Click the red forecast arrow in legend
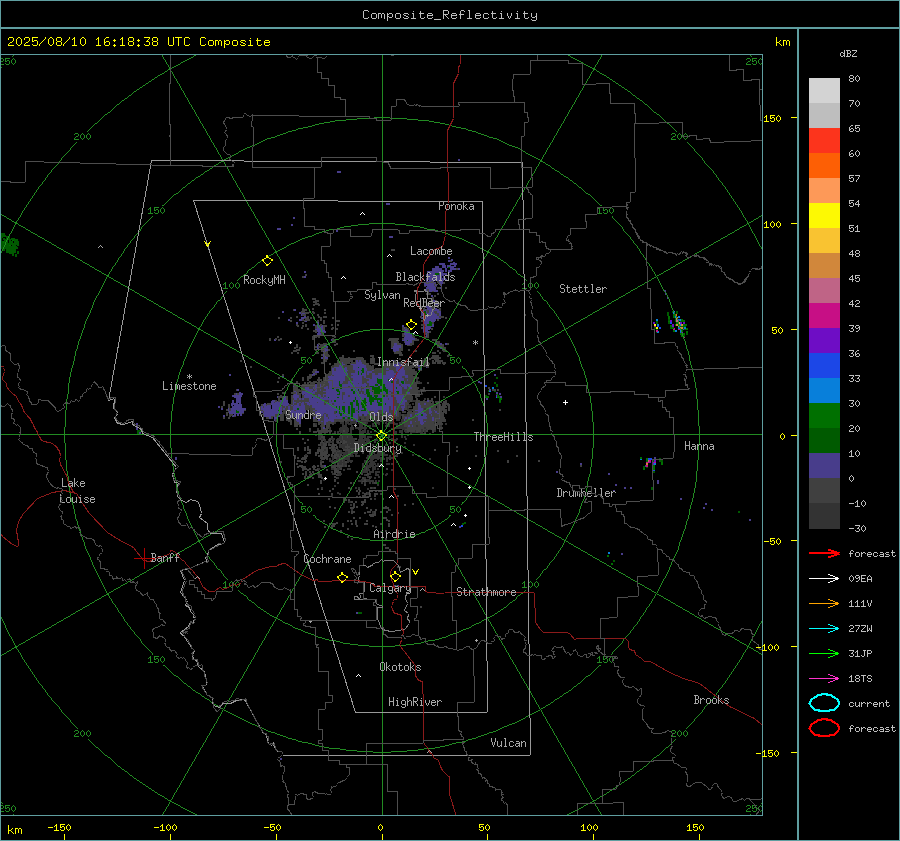Screen dimensions: 900x841 click(824, 553)
